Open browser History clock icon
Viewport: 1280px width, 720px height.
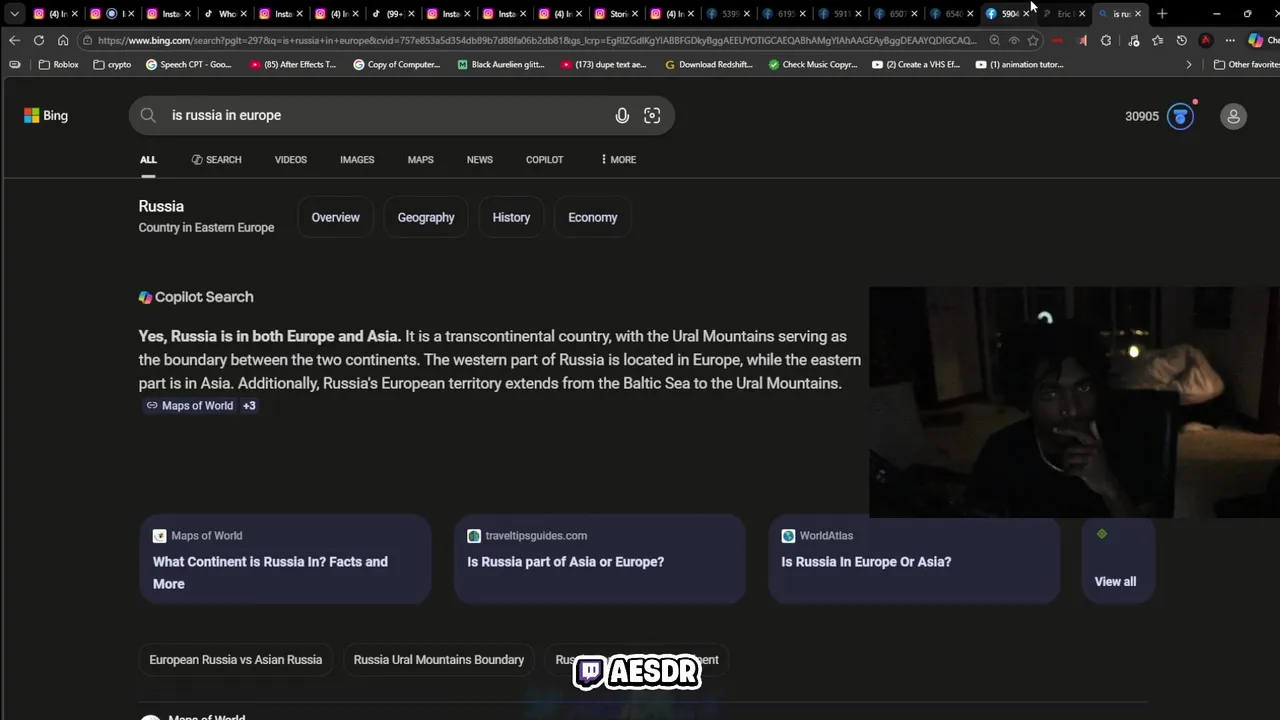1181,40
